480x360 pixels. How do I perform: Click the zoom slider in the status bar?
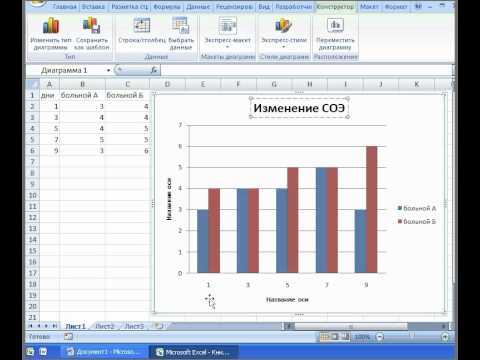pyautogui.click(x=412, y=337)
